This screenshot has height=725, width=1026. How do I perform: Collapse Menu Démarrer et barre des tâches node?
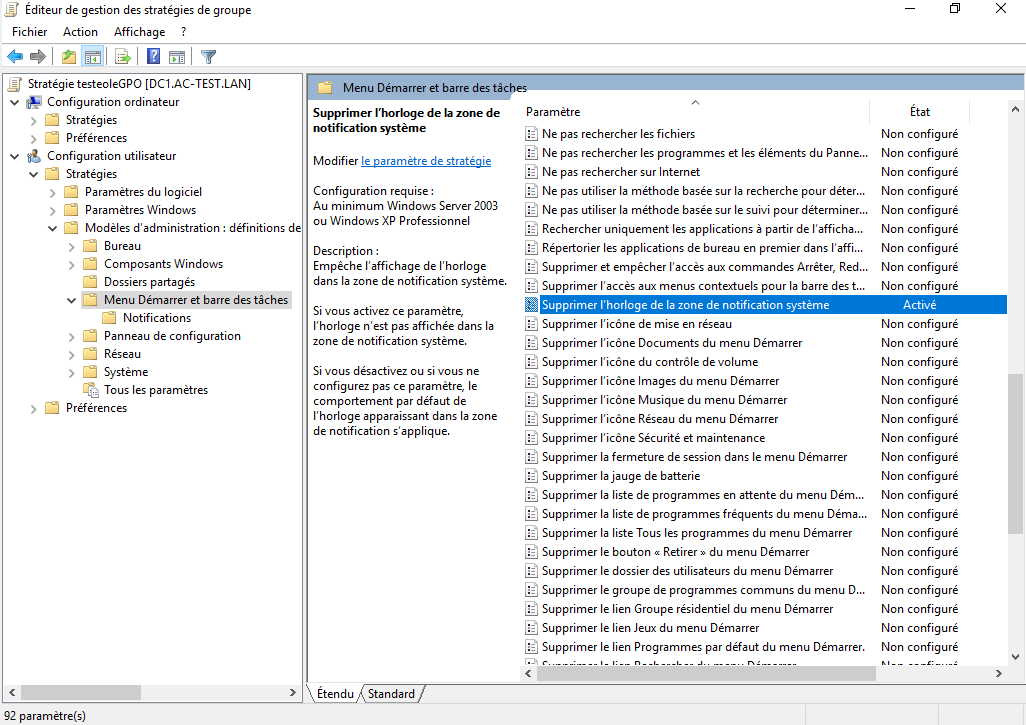click(x=72, y=300)
